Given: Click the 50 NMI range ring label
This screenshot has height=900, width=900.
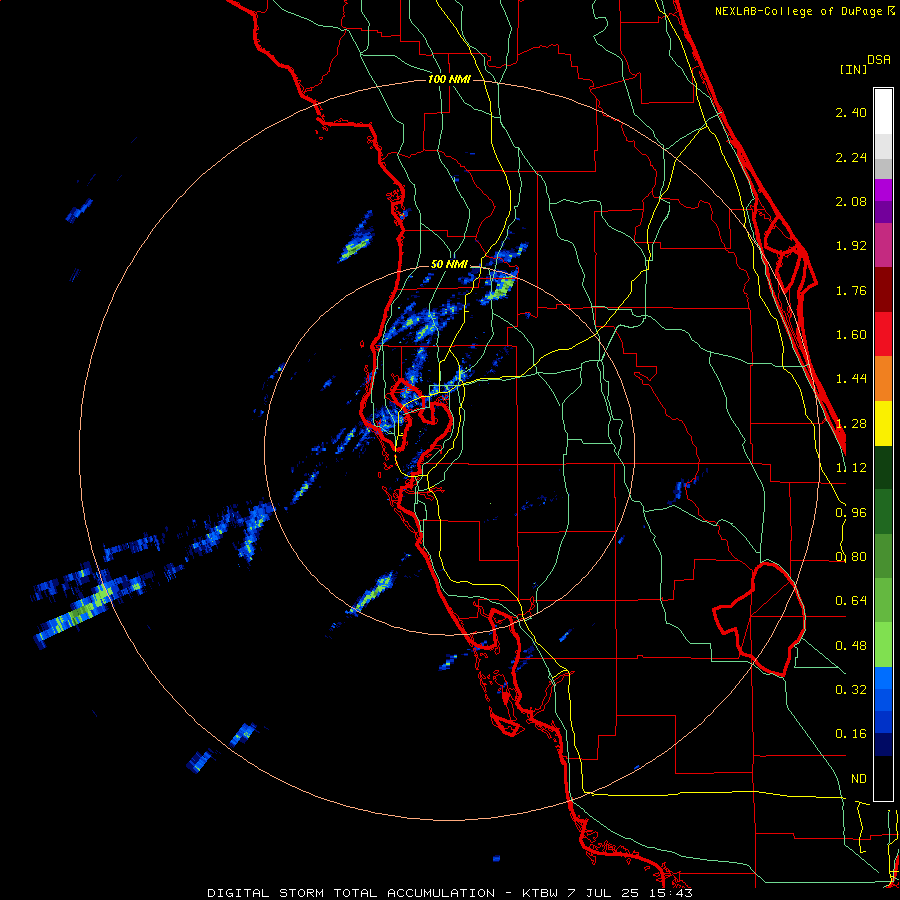Looking at the screenshot, I should (449, 265).
